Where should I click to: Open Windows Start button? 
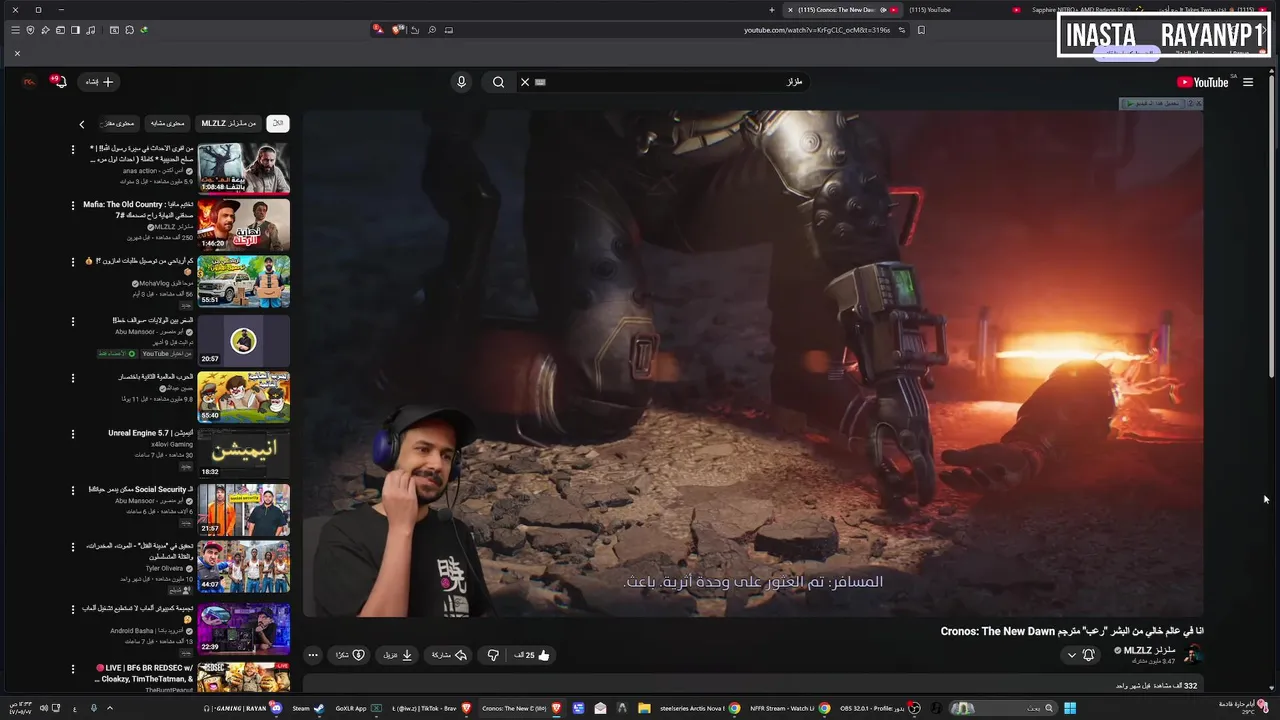tap(1069, 708)
